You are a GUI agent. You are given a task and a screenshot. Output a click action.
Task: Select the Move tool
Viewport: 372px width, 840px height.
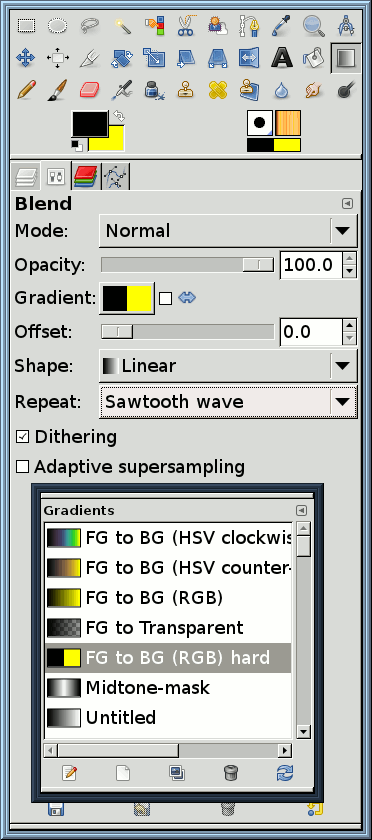click(26, 58)
